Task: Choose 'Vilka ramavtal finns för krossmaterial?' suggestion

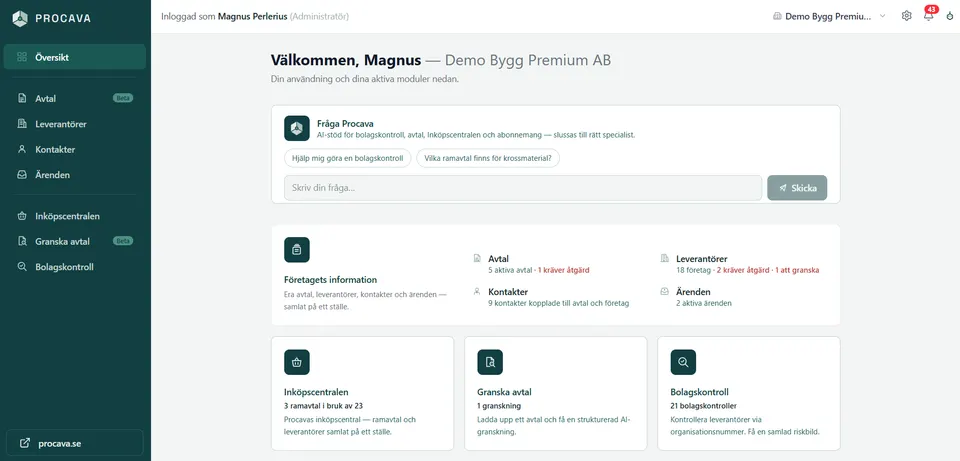Action: (488, 158)
